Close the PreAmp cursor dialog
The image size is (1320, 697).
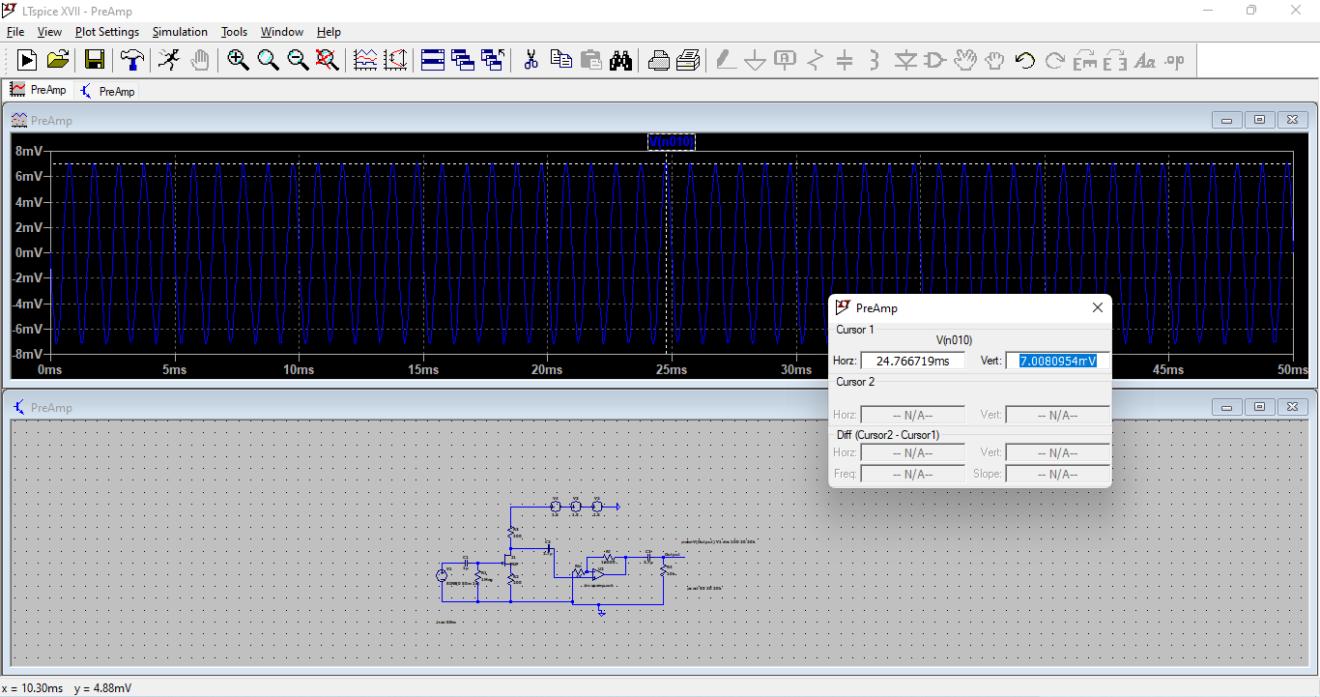point(1097,308)
